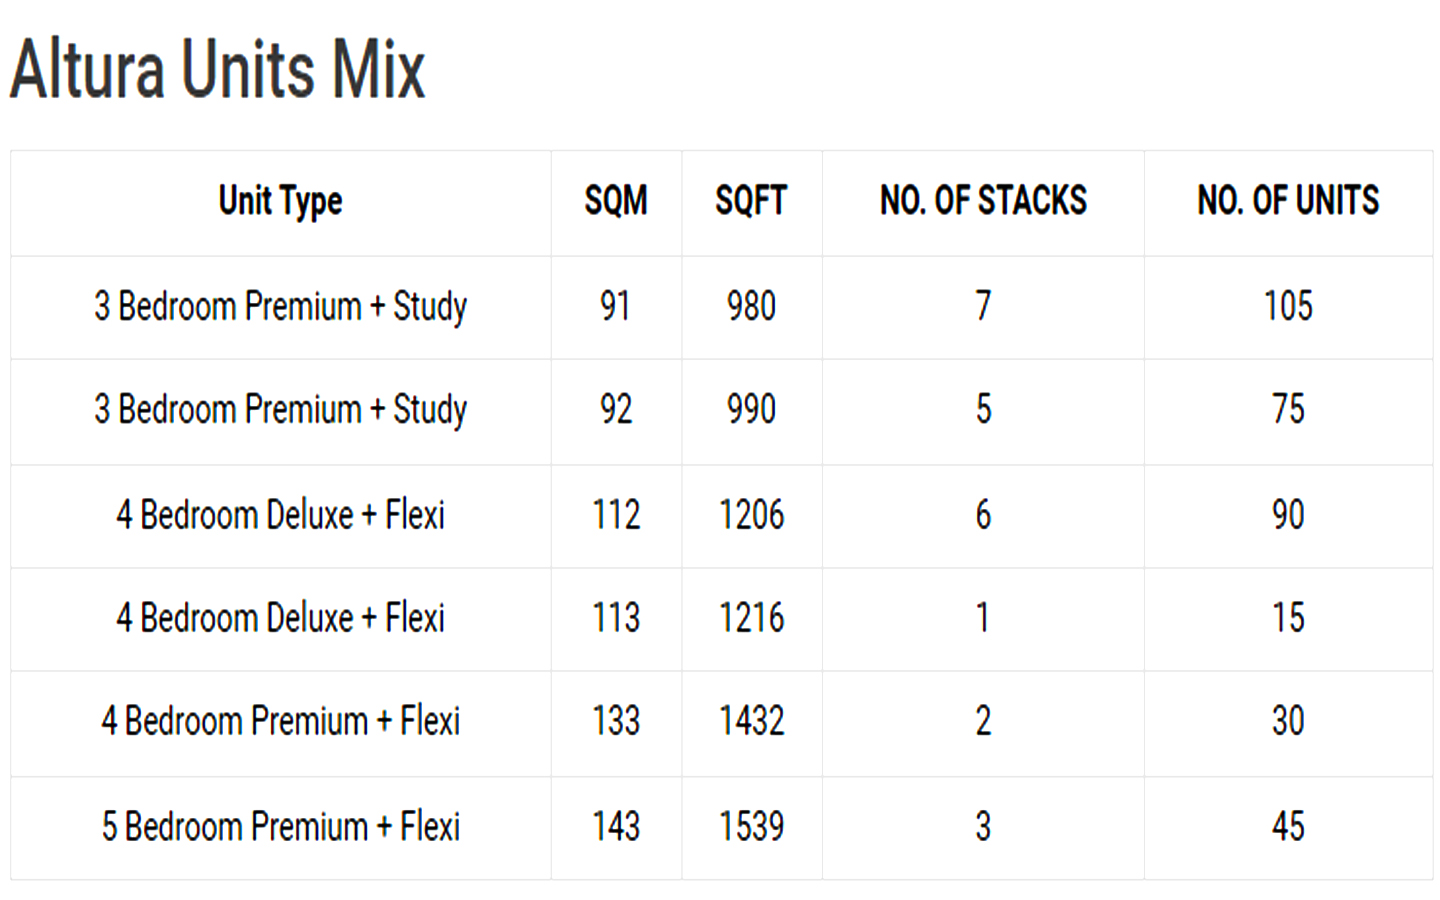
Task: Click the SQM column header
Action: (616, 201)
